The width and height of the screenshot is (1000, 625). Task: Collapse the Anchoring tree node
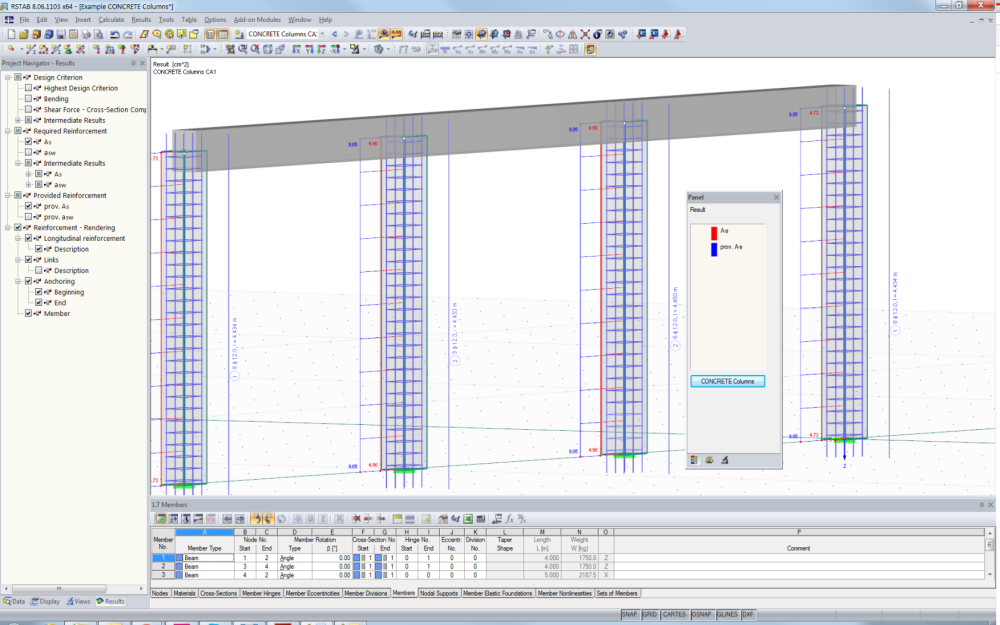click(x=18, y=281)
